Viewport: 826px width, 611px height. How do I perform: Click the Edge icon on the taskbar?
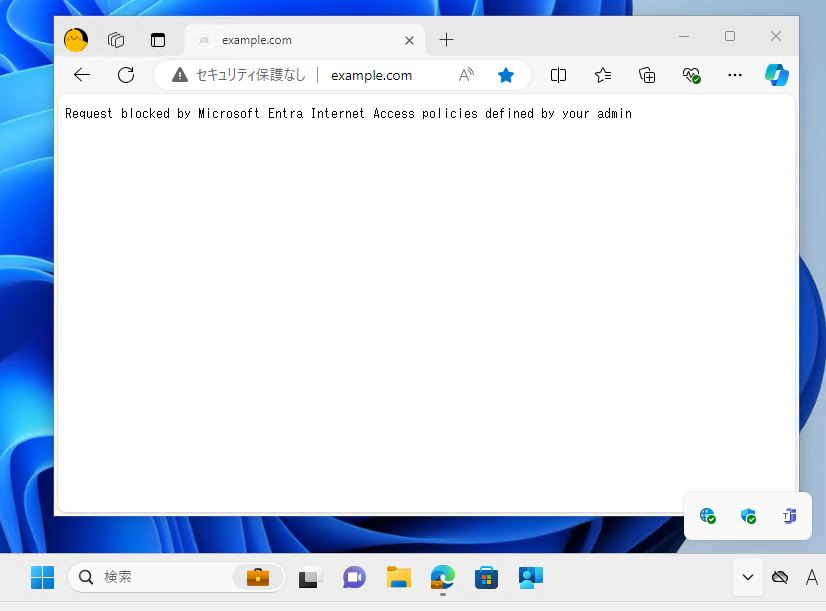(442, 577)
